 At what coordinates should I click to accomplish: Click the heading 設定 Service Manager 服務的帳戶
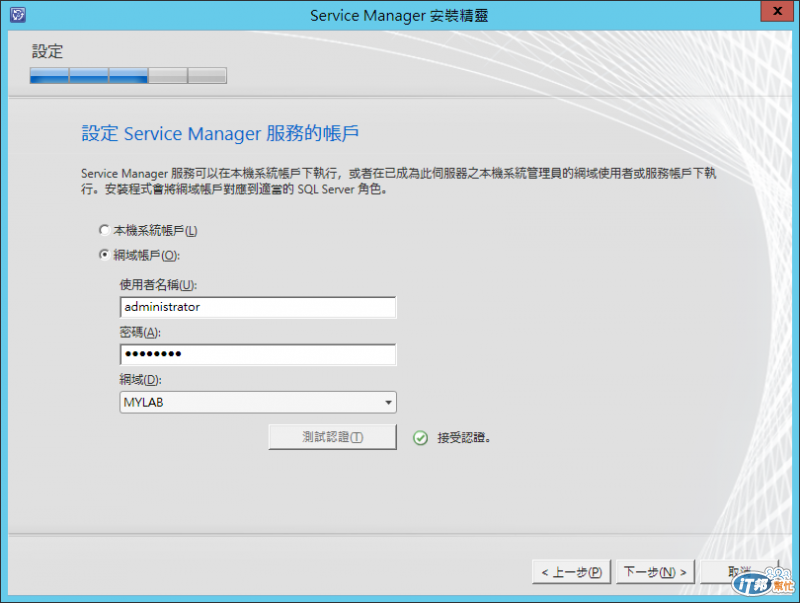pos(220,134)
